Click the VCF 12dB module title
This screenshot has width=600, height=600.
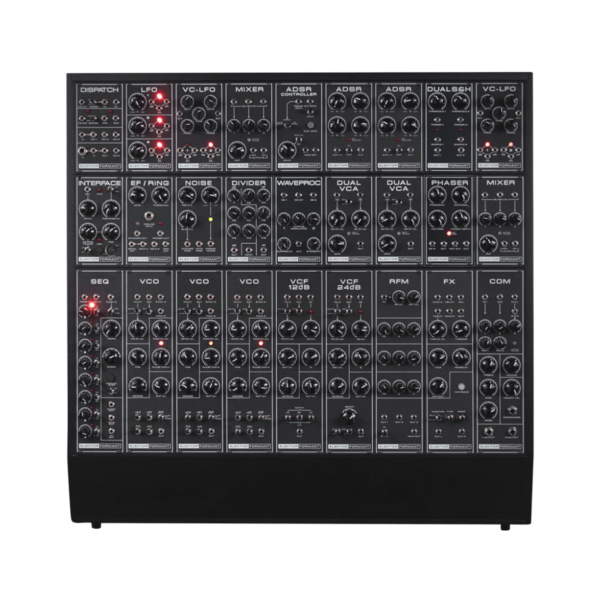click(299, 284)
